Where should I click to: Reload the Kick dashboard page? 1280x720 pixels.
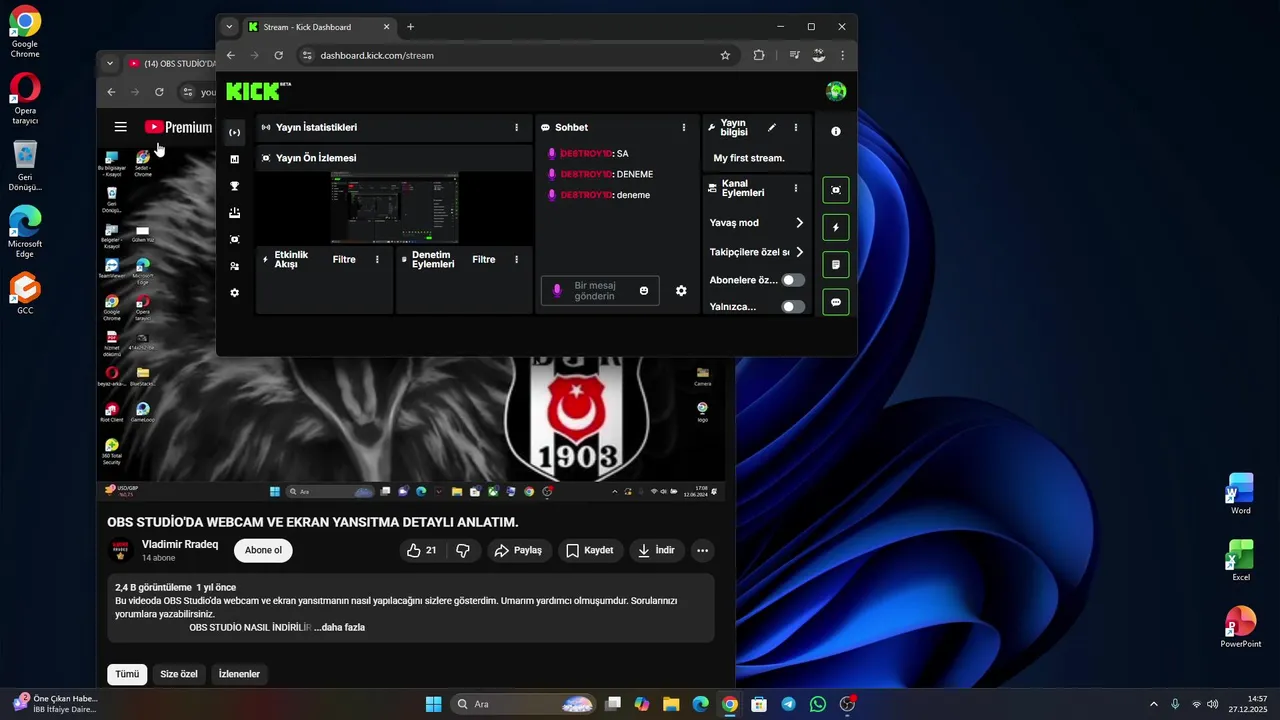(x=278, y=55)
